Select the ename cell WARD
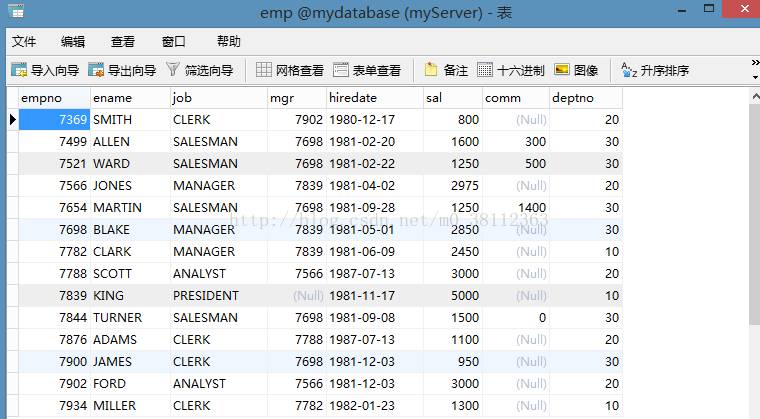760x419 pixels. point(130,163)
